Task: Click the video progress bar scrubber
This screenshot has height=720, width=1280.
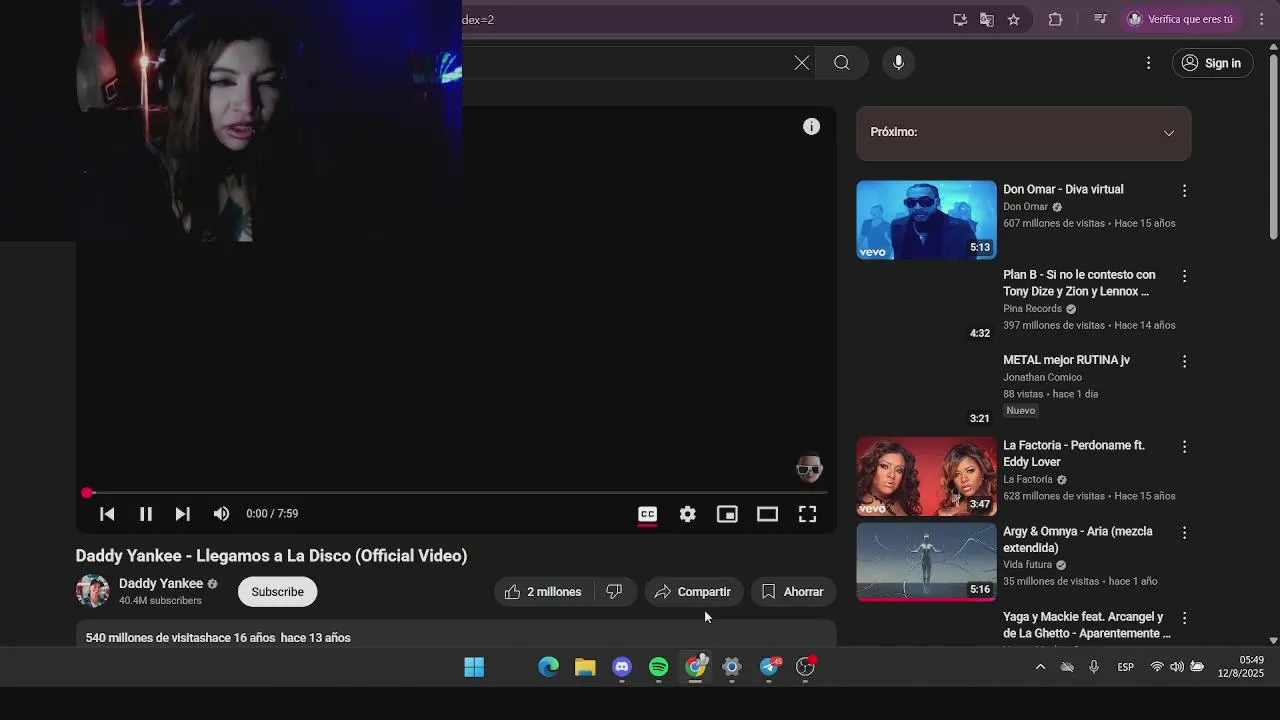Action: [87, 493]
